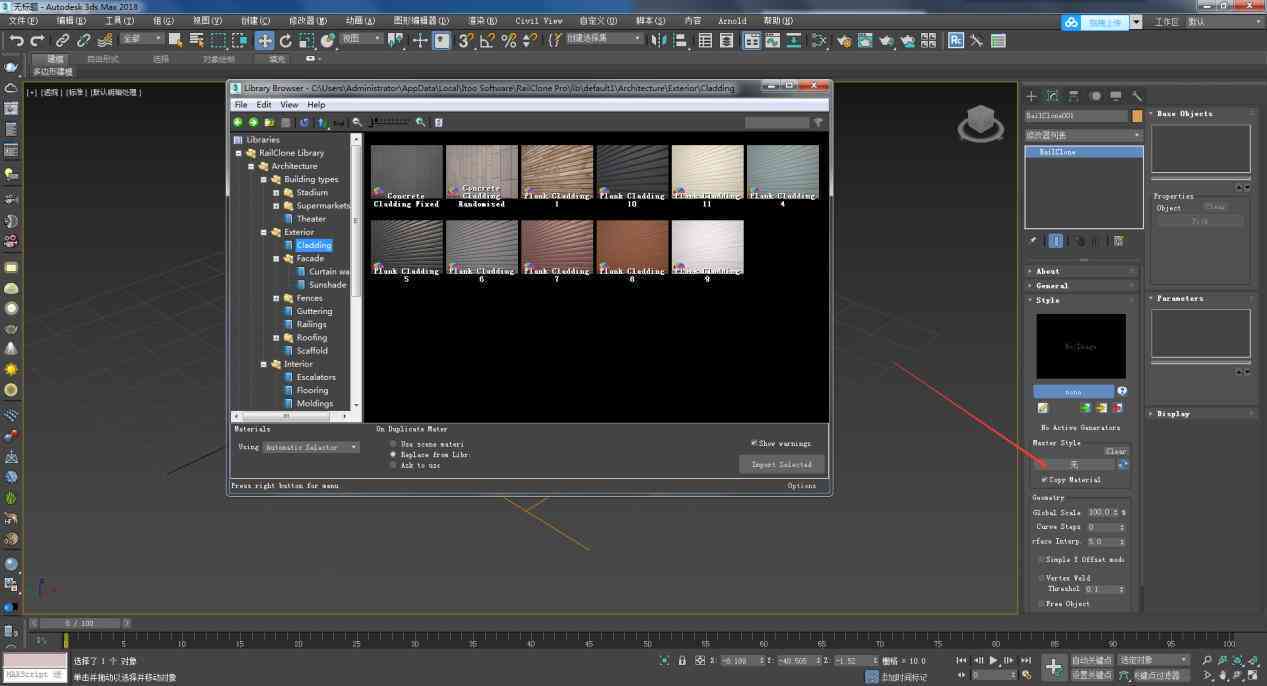Open the Civil View menu
The height and width of the screenshot is (686, 1267).
coord(539,20)
